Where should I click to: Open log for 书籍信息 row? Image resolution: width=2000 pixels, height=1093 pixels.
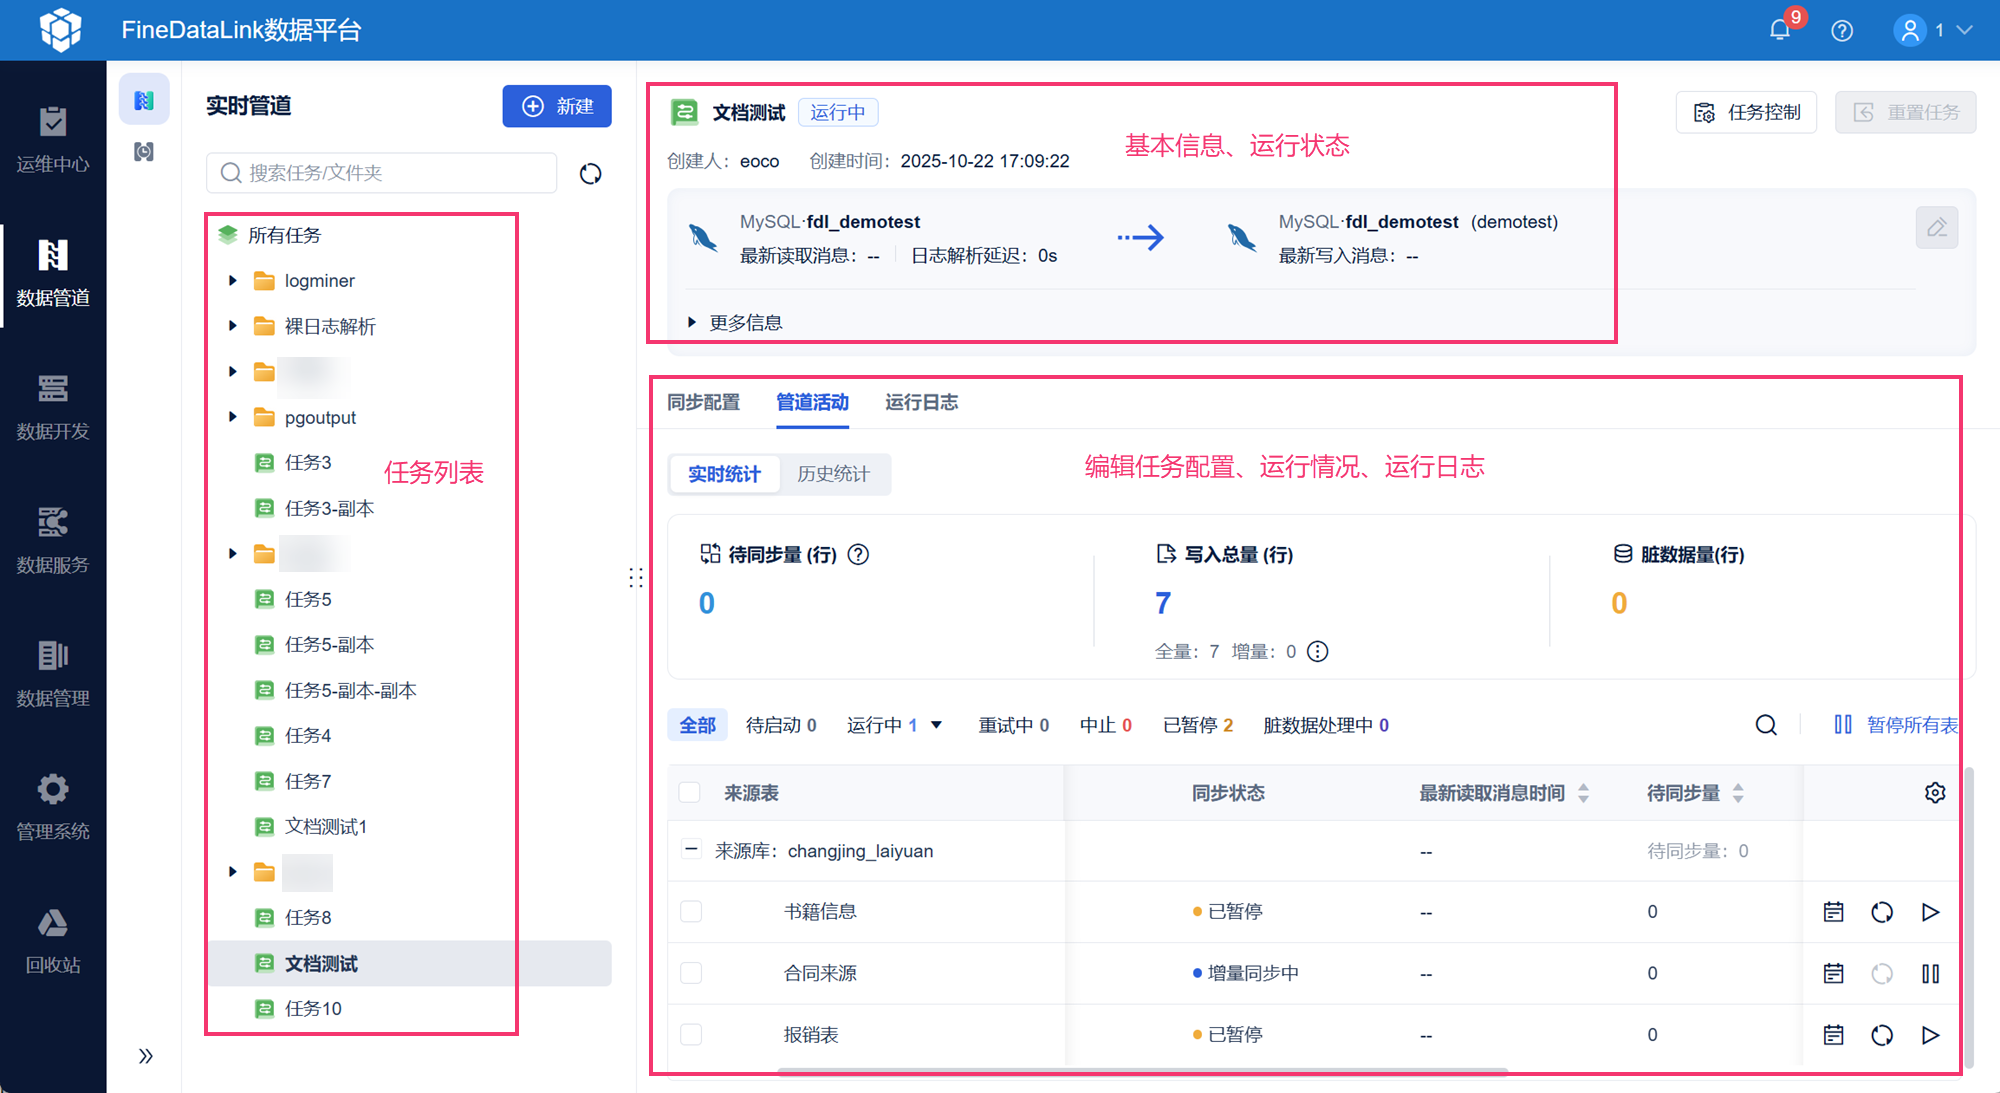pos(1834,912)
